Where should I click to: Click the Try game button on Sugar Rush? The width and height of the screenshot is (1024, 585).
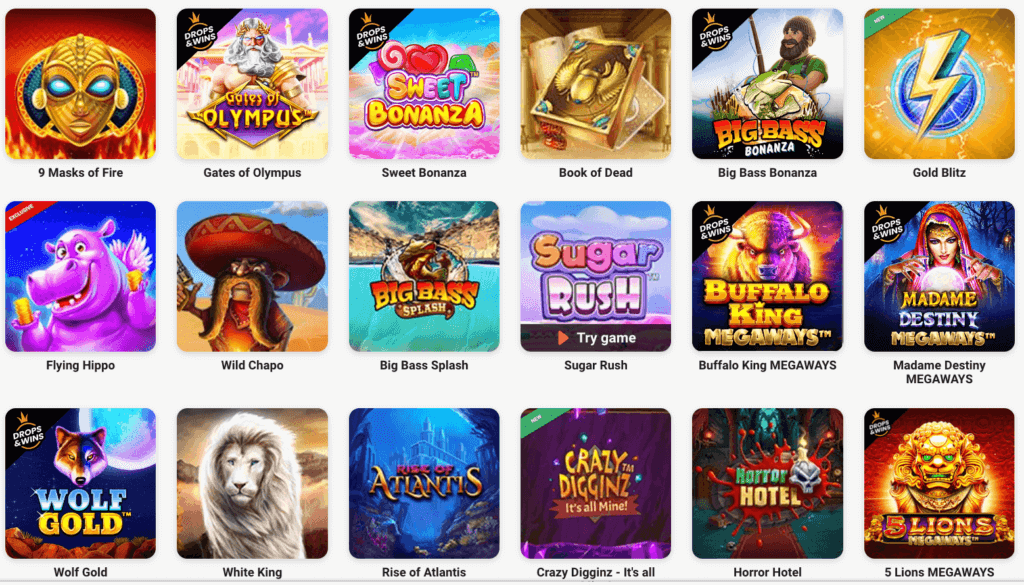tap(596, 338)
